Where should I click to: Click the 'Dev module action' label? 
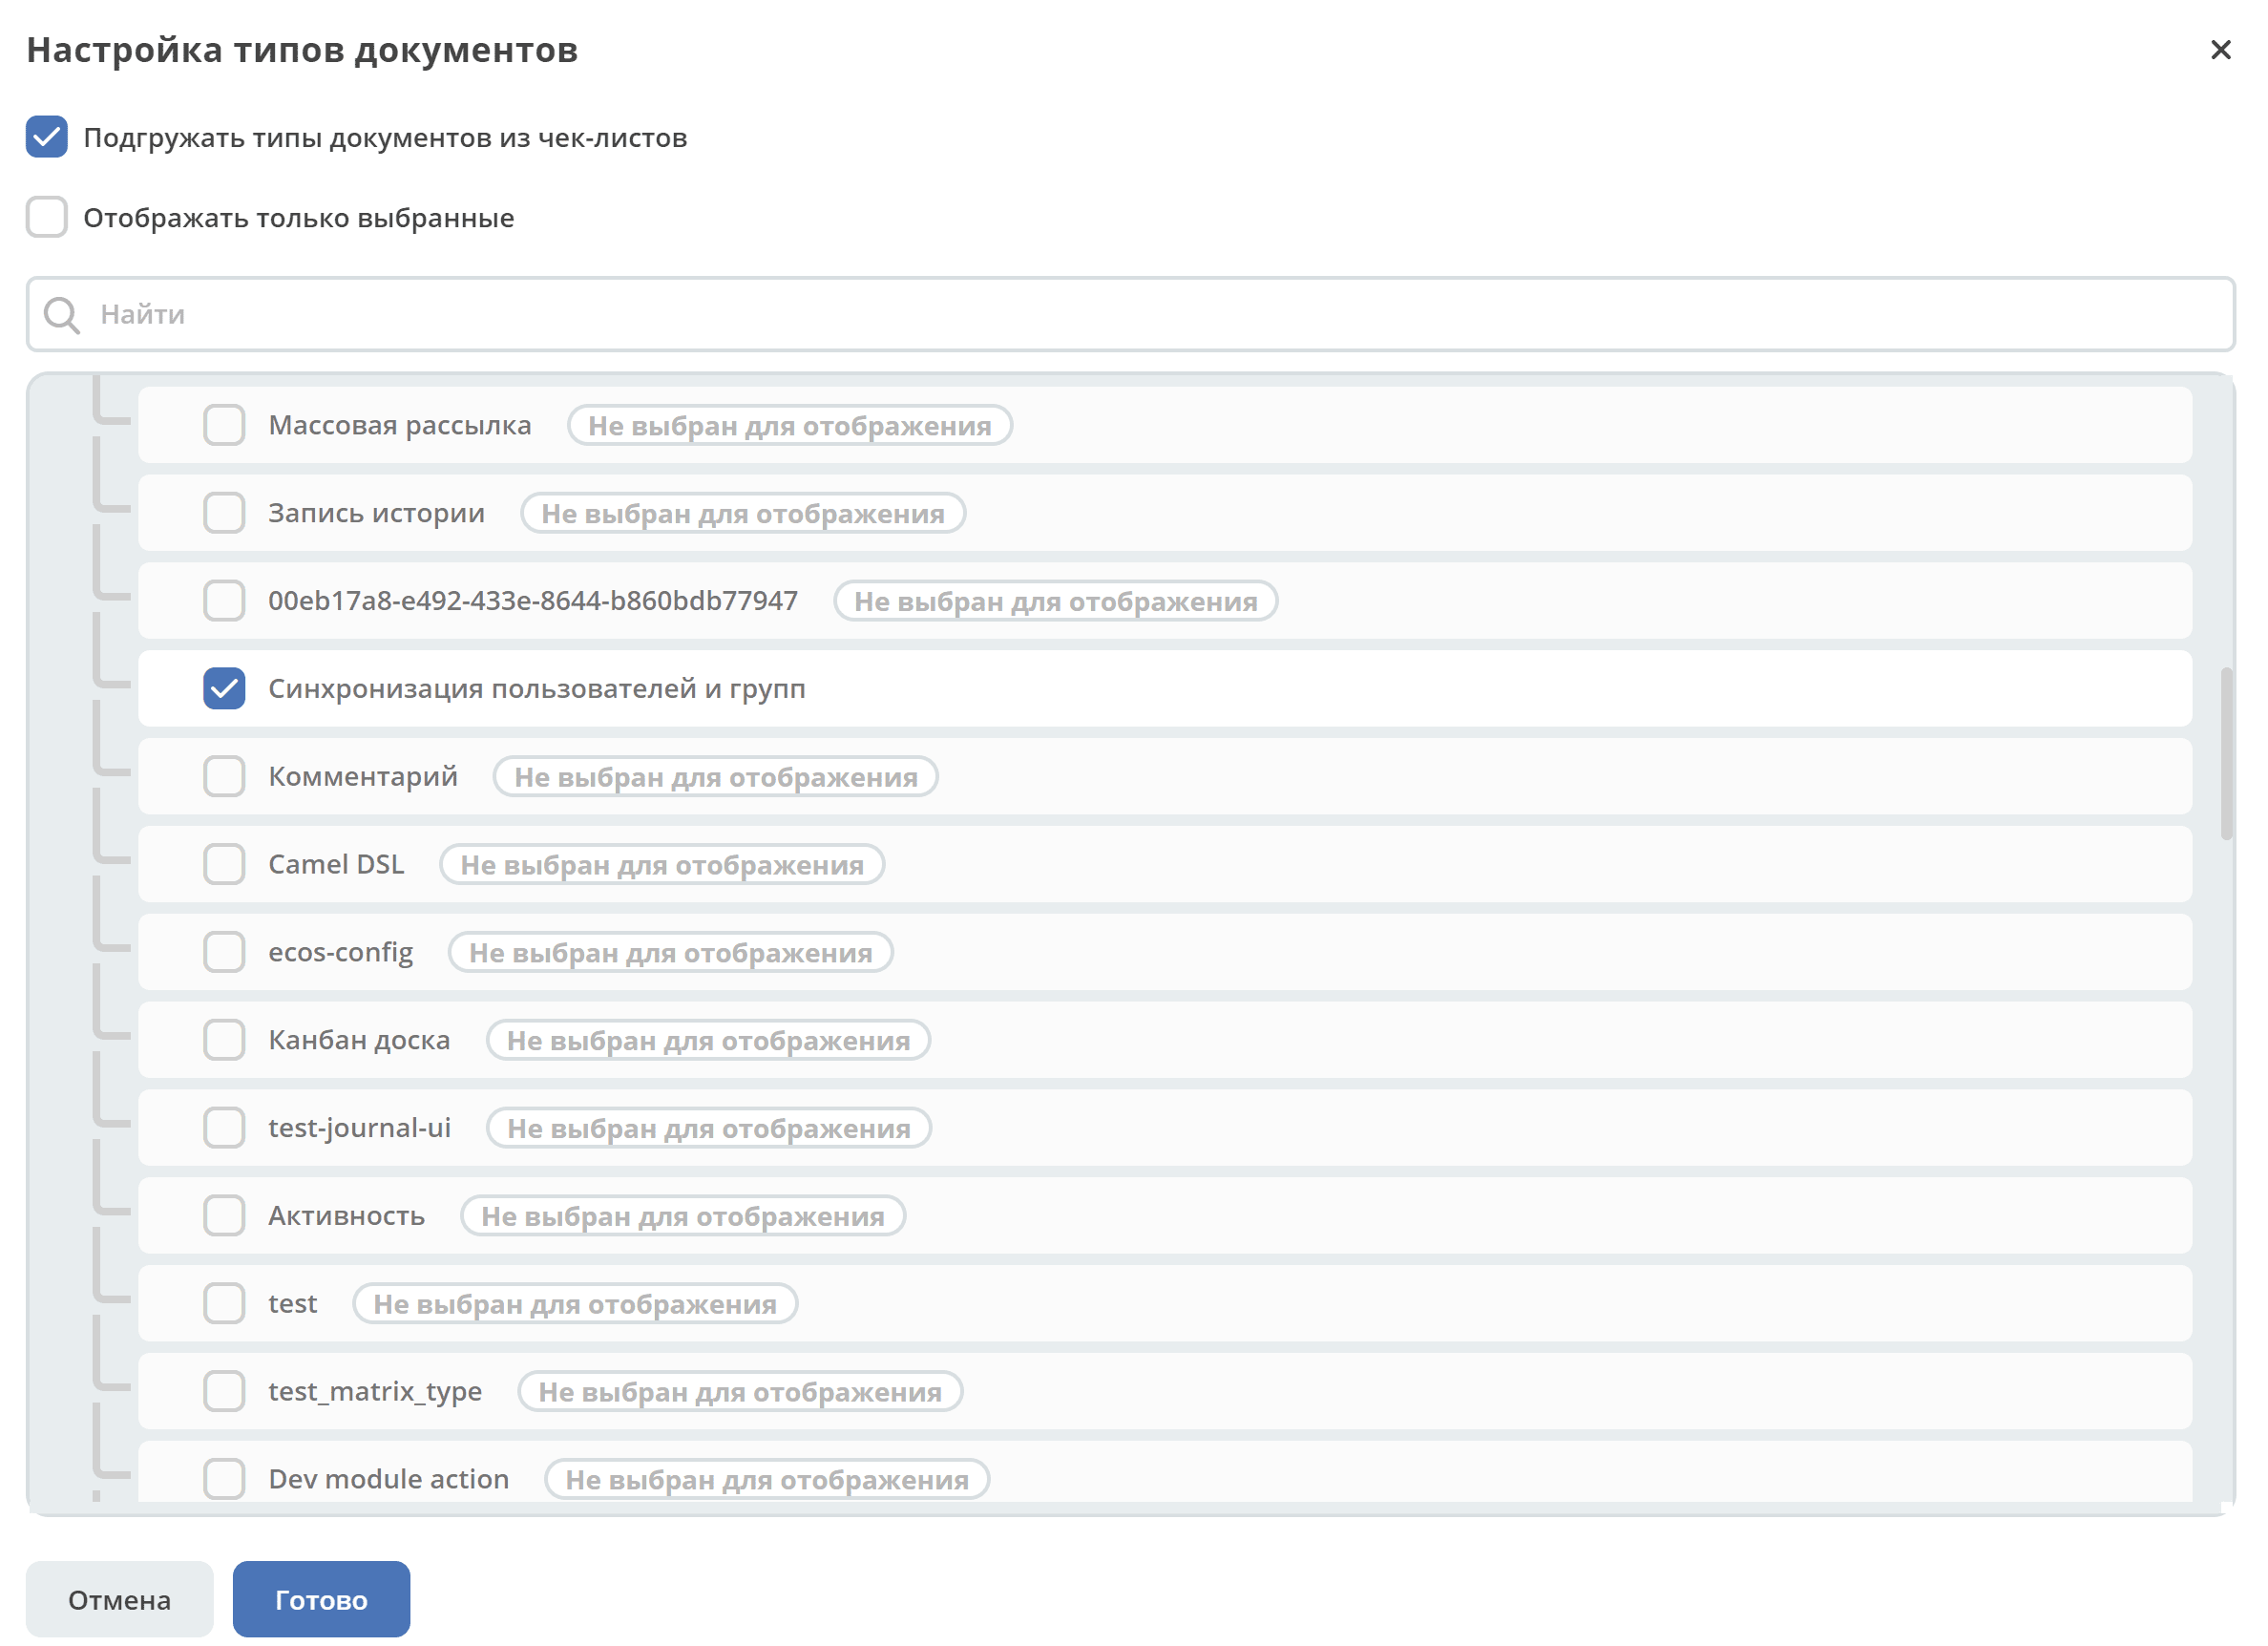[x=389, y=1479]
